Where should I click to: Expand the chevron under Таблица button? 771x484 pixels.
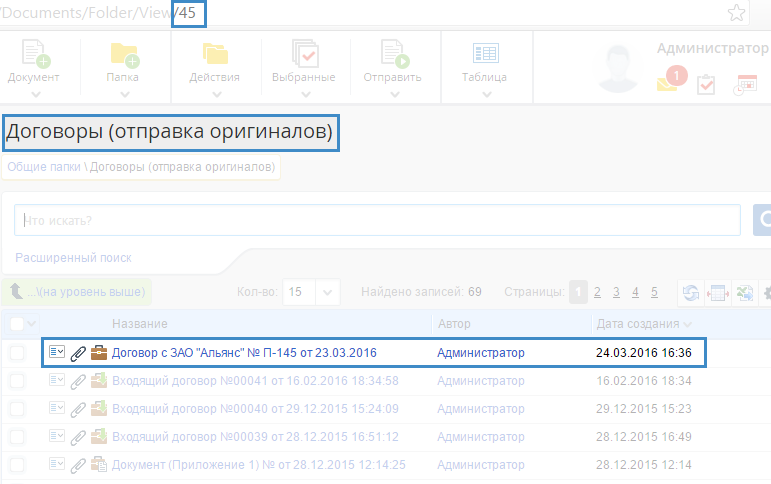[x=487, y=94]
